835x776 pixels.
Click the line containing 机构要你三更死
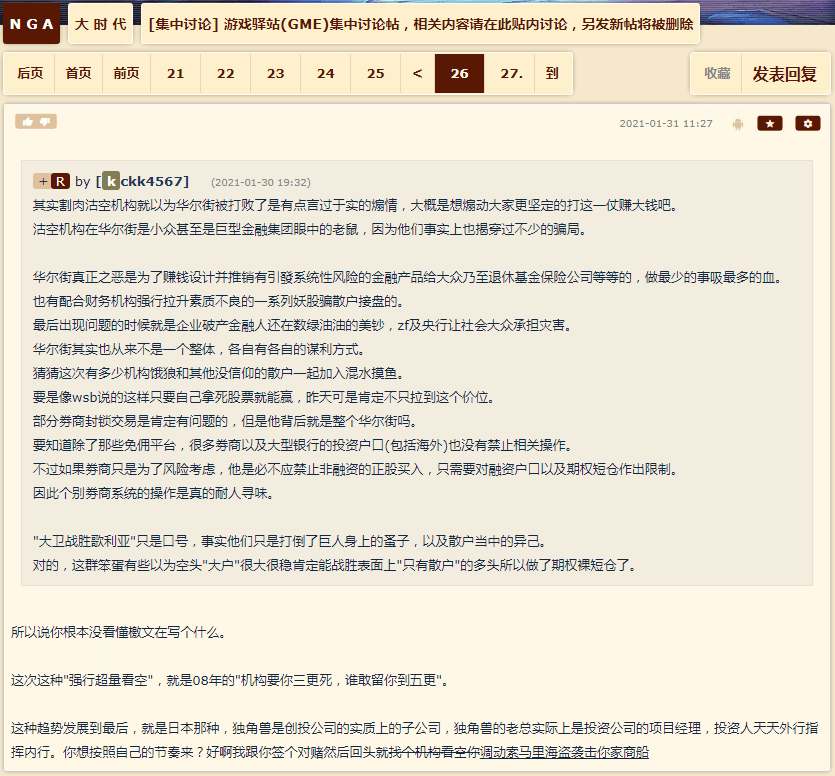[229, 680]
